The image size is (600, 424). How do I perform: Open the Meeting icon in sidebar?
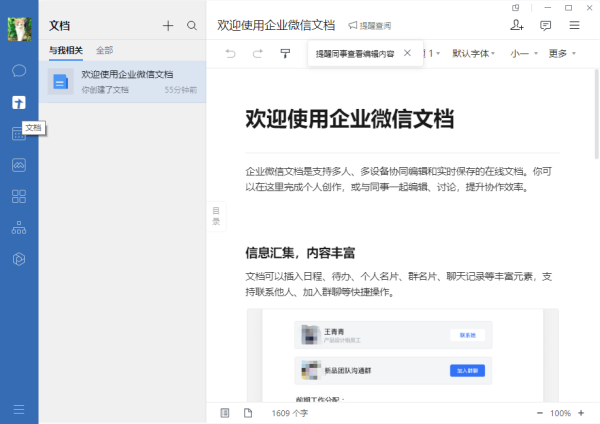[19, 165]
